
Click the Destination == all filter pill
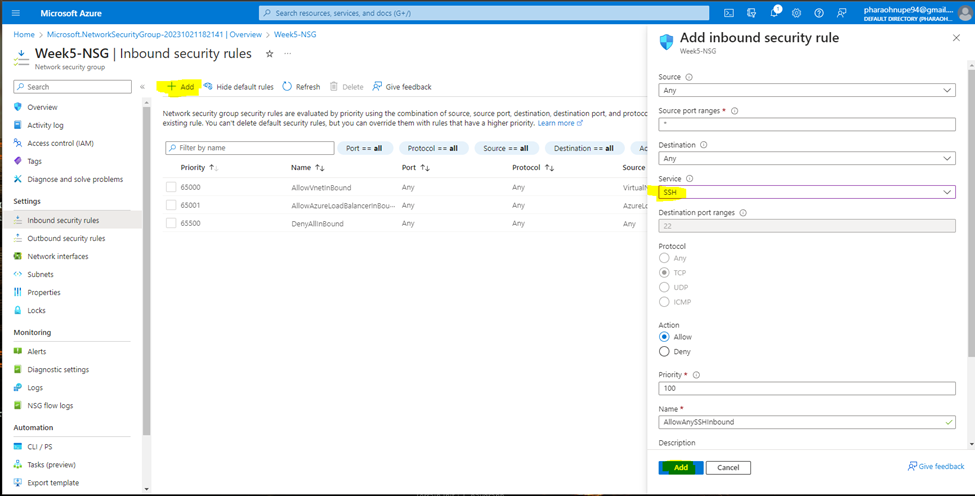coord(583,149)
